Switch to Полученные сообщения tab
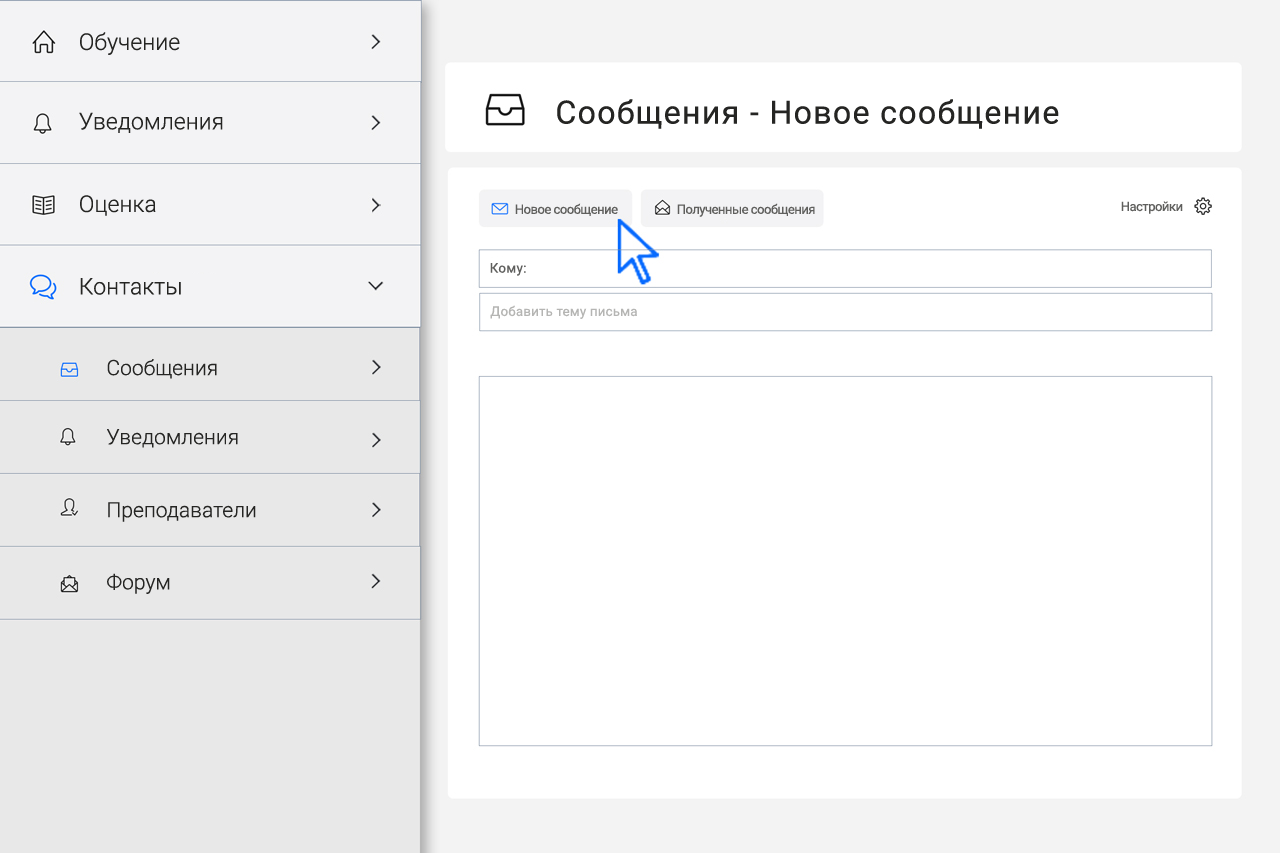 pos(732,208)
